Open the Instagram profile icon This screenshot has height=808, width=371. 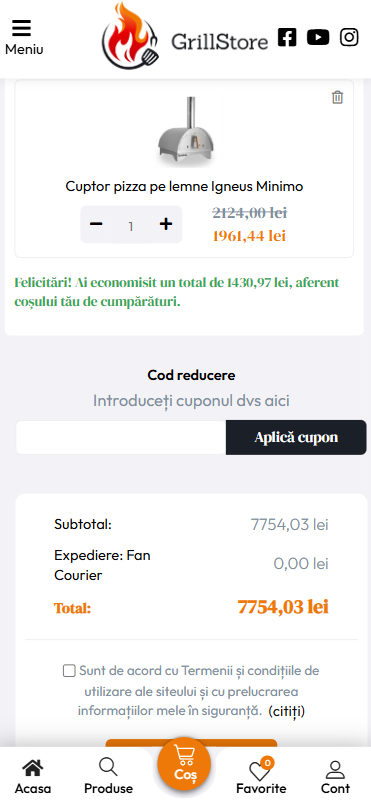pyautogui.click(x=349, y=37)
